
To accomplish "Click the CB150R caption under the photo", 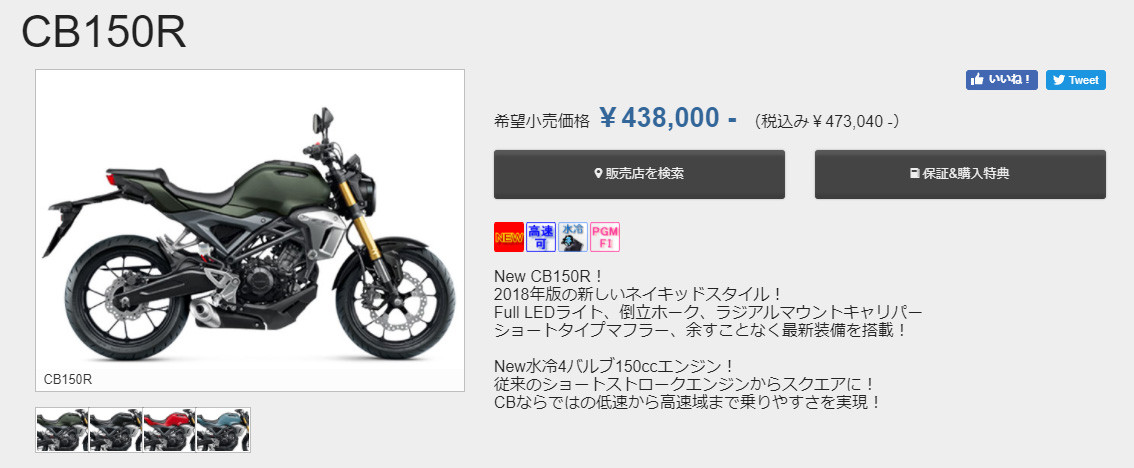I will pyautogui.click(x=68, y=378).
